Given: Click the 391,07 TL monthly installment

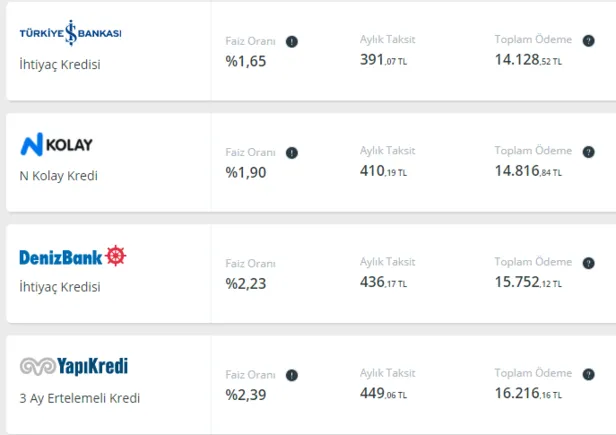Looking at the screenshot, I should 384,60.
